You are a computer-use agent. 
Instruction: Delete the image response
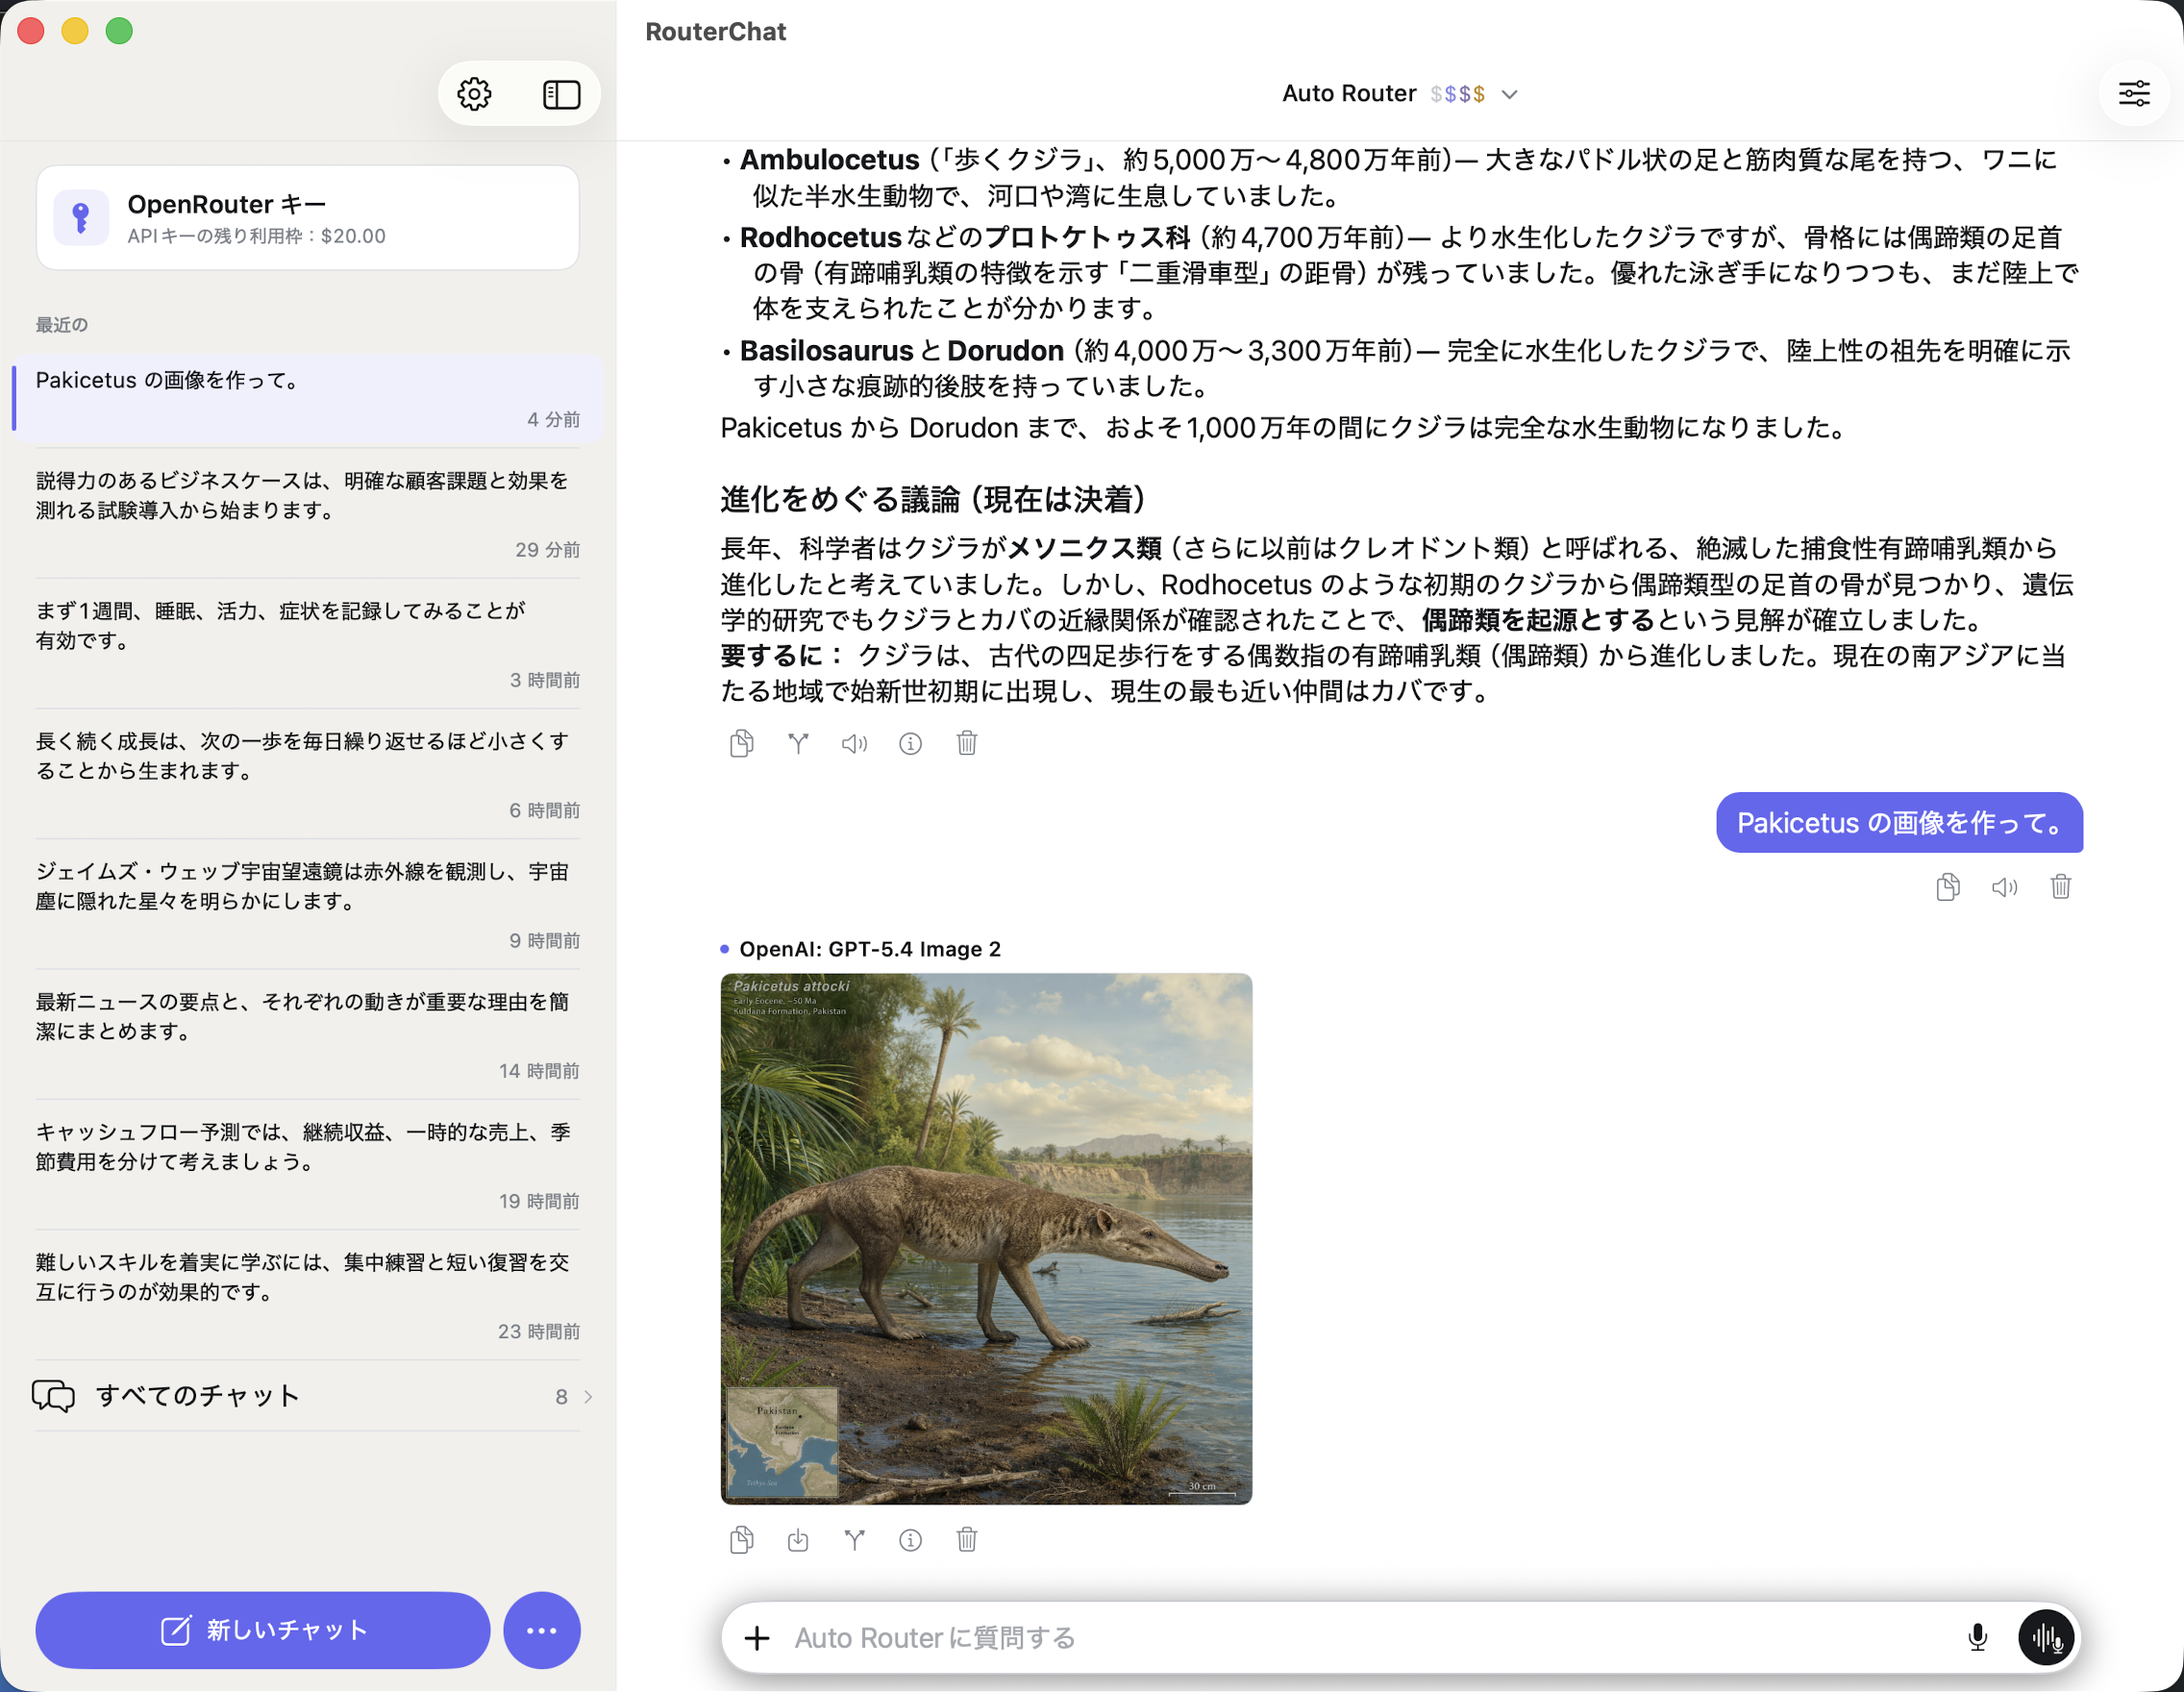(967, 1540)
